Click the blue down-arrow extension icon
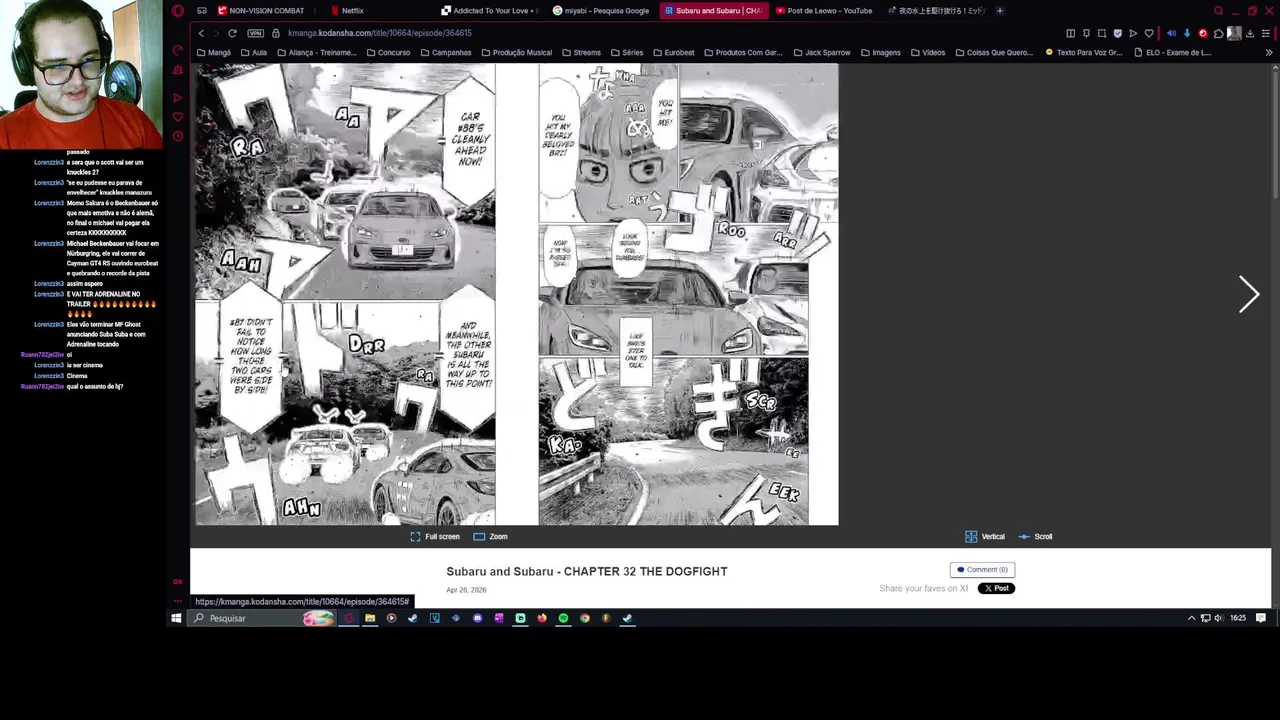Image resolution: width=1280 pixels, height=720 pixels. point(1187,33)
